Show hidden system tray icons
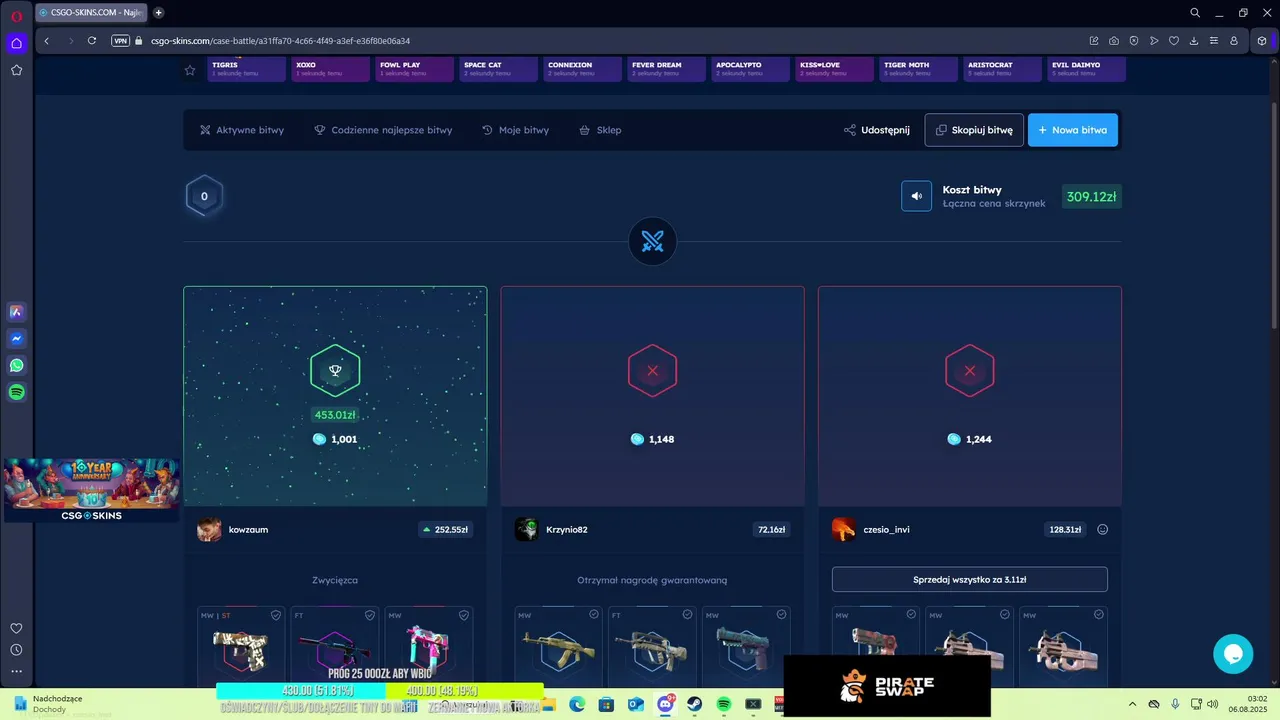Viewport: 1280px width, 720px height. click(x=1132, y=704)
